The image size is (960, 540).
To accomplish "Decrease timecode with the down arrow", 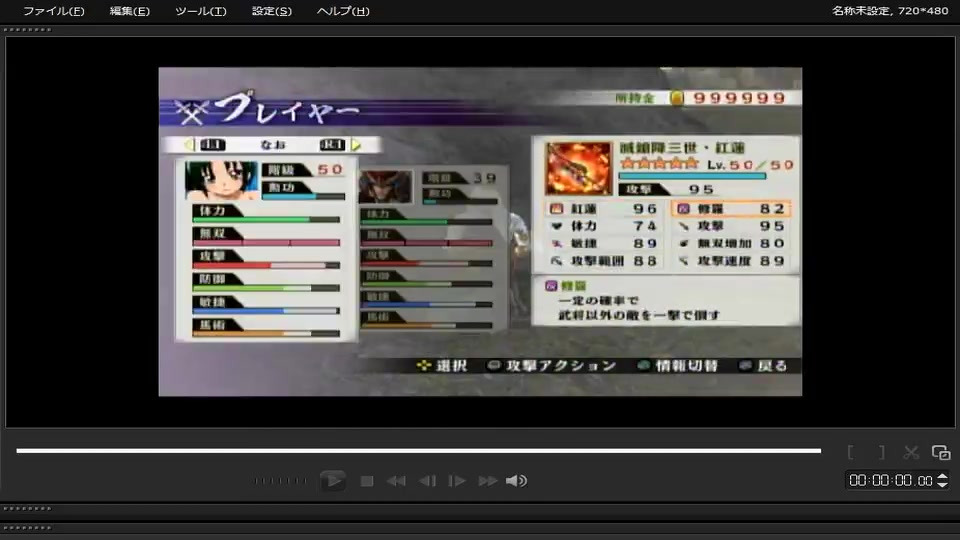I will coord(942,485).
